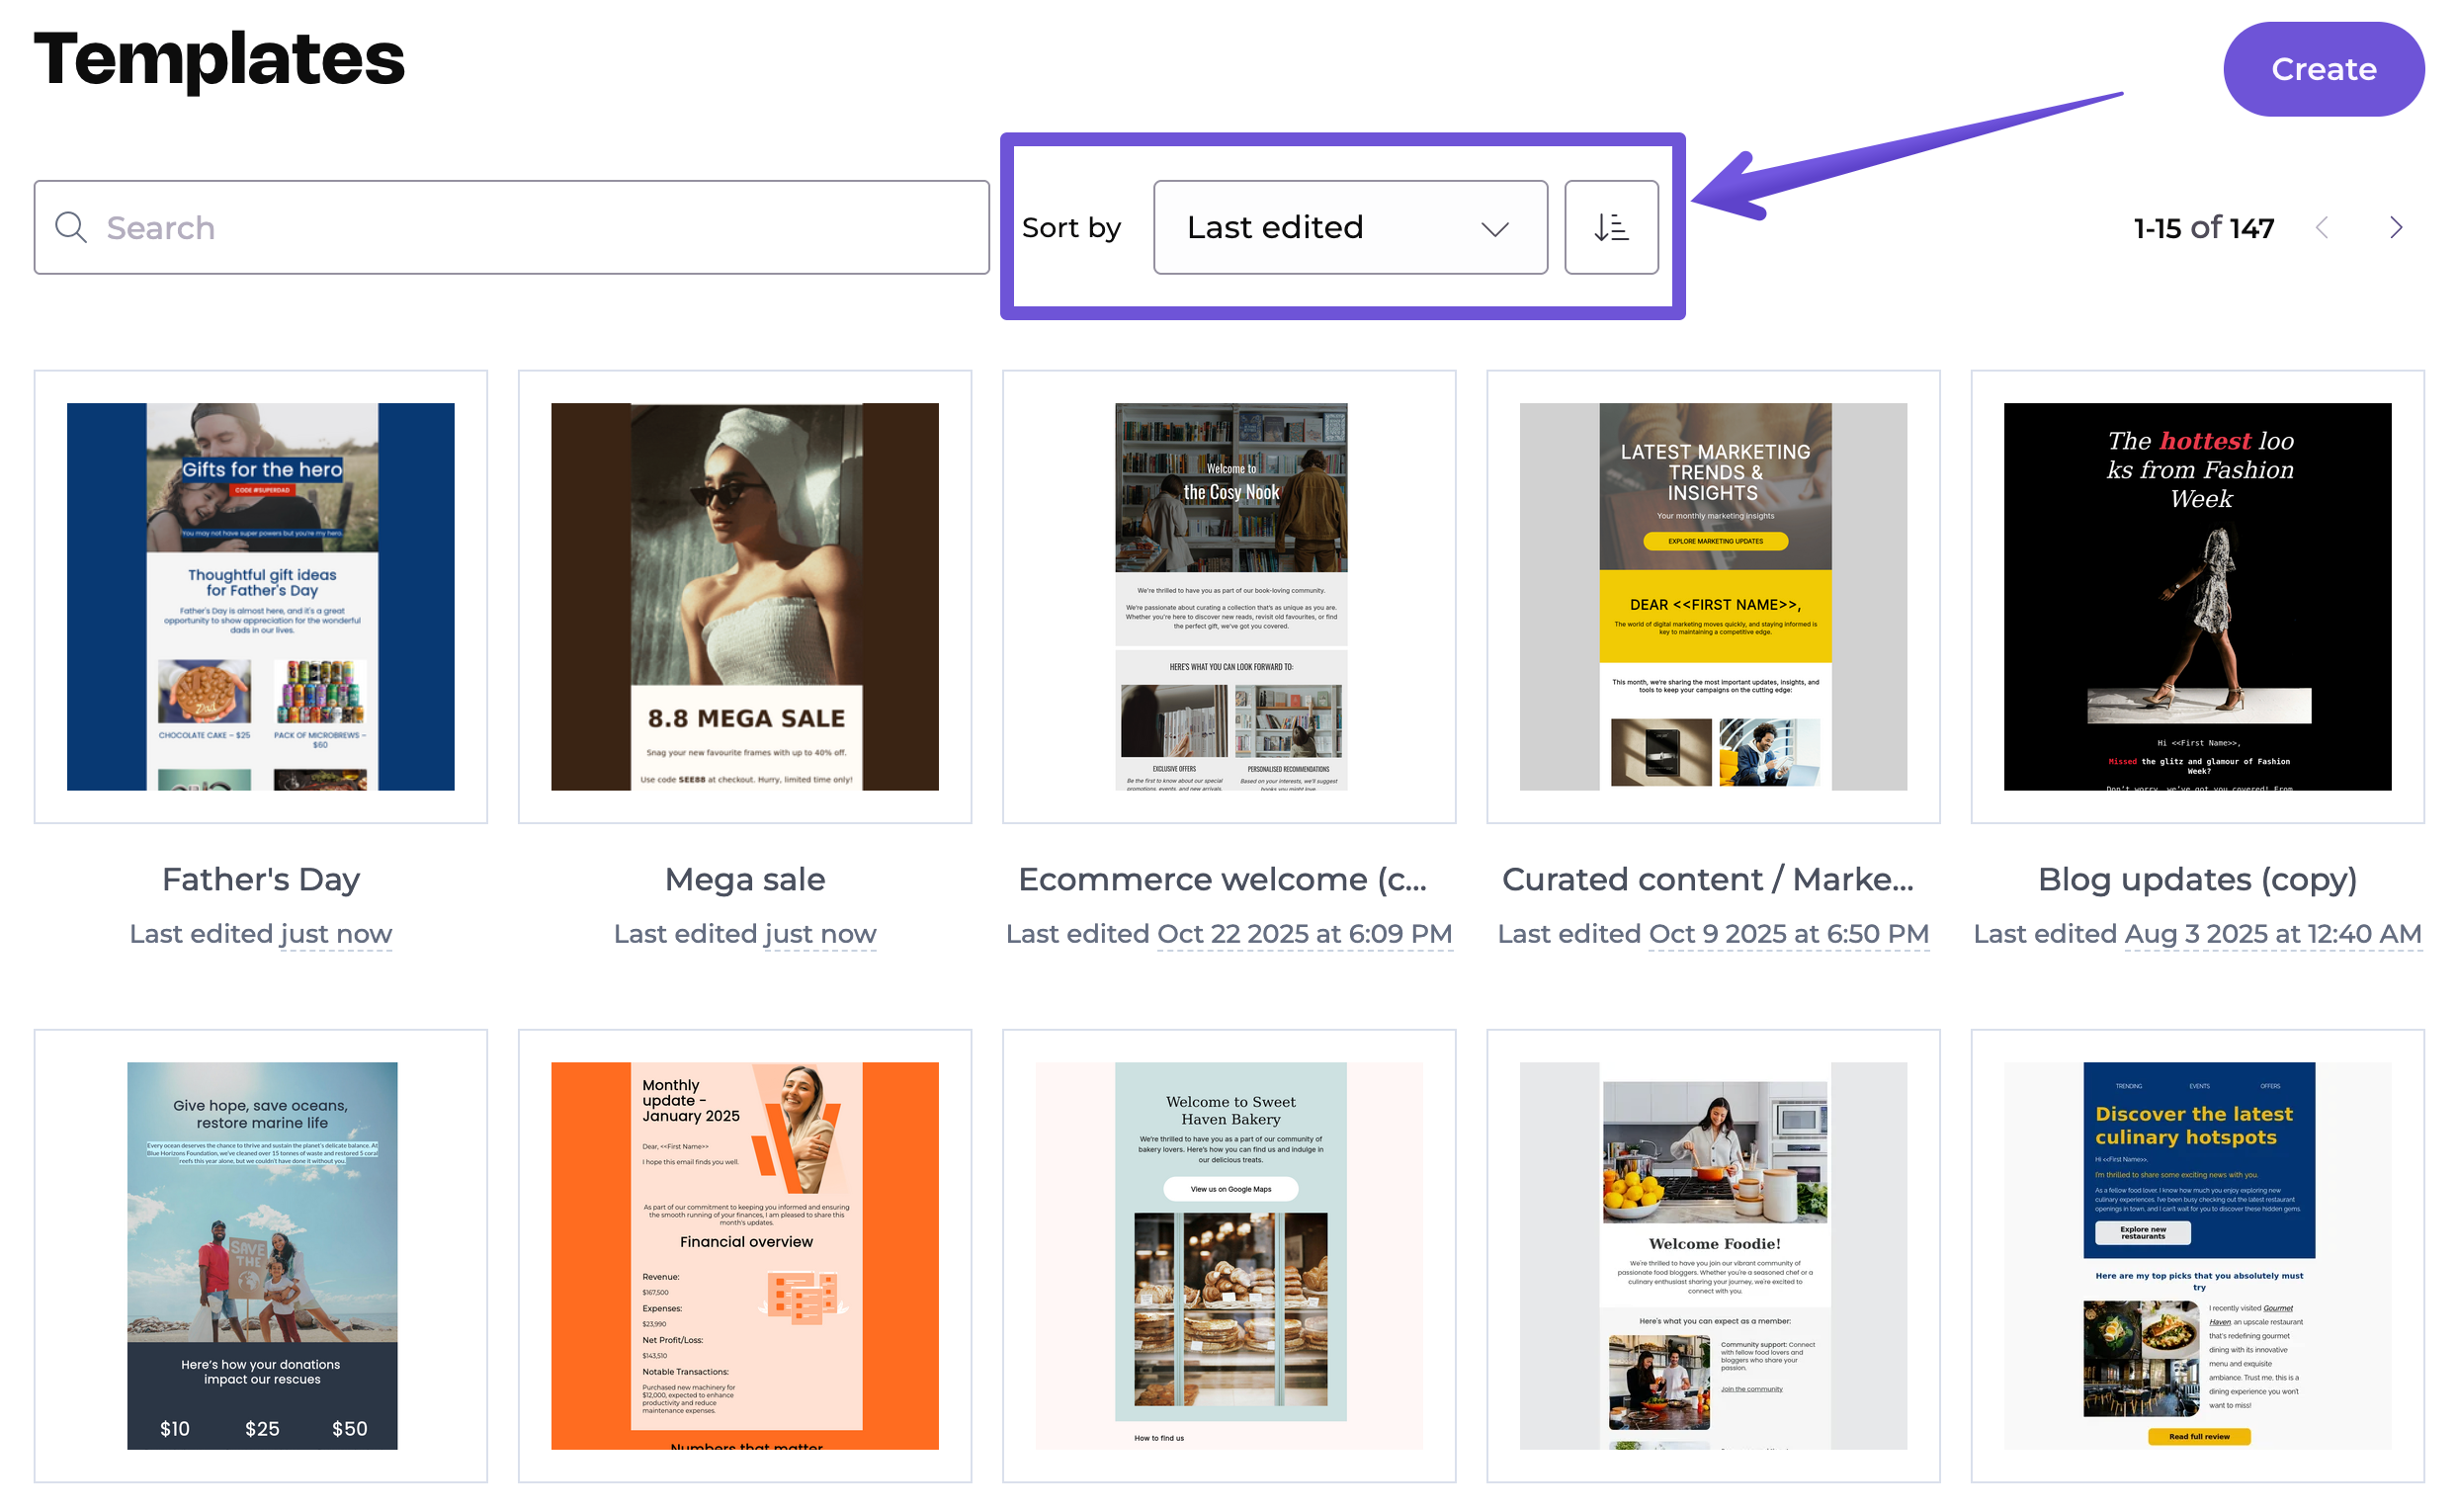Open the 8.8 Mega Sale template thumbnail
The width and height of the screenshot is (2457, 1512).
[744, 596]
